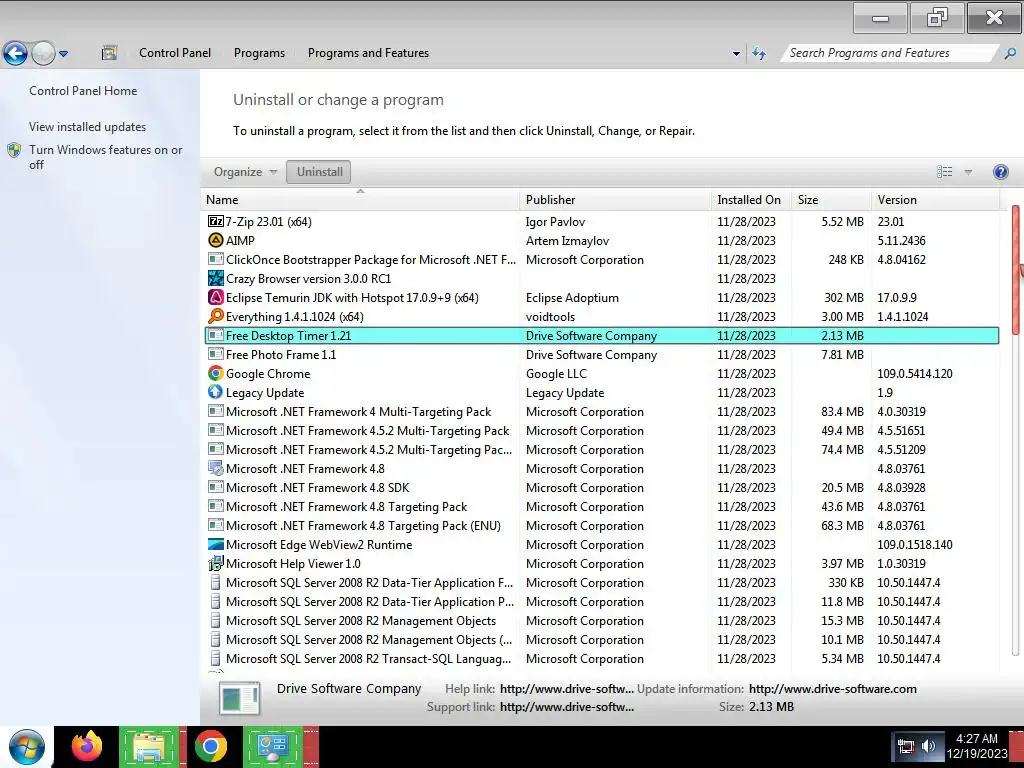Click the change view icon

(x=944, y=172)
